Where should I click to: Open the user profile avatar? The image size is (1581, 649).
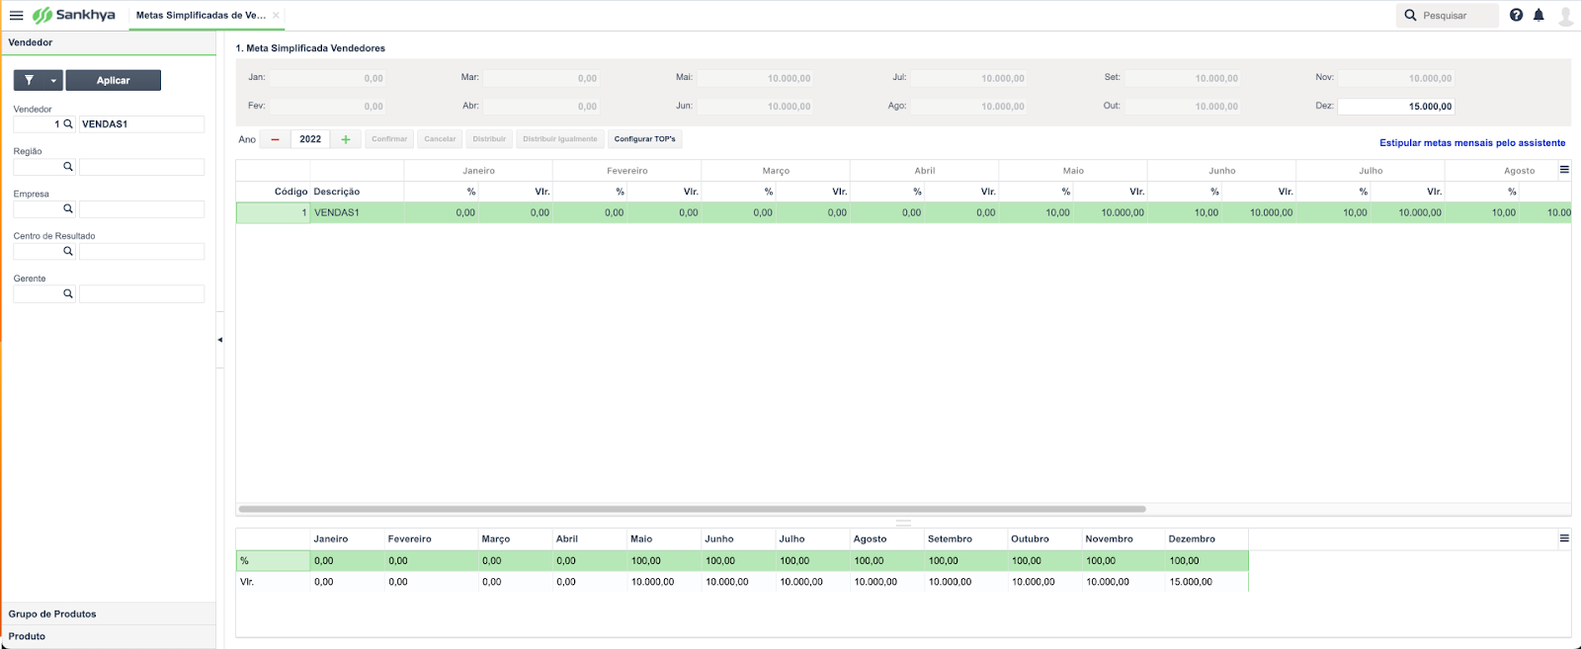(1565, 15)
